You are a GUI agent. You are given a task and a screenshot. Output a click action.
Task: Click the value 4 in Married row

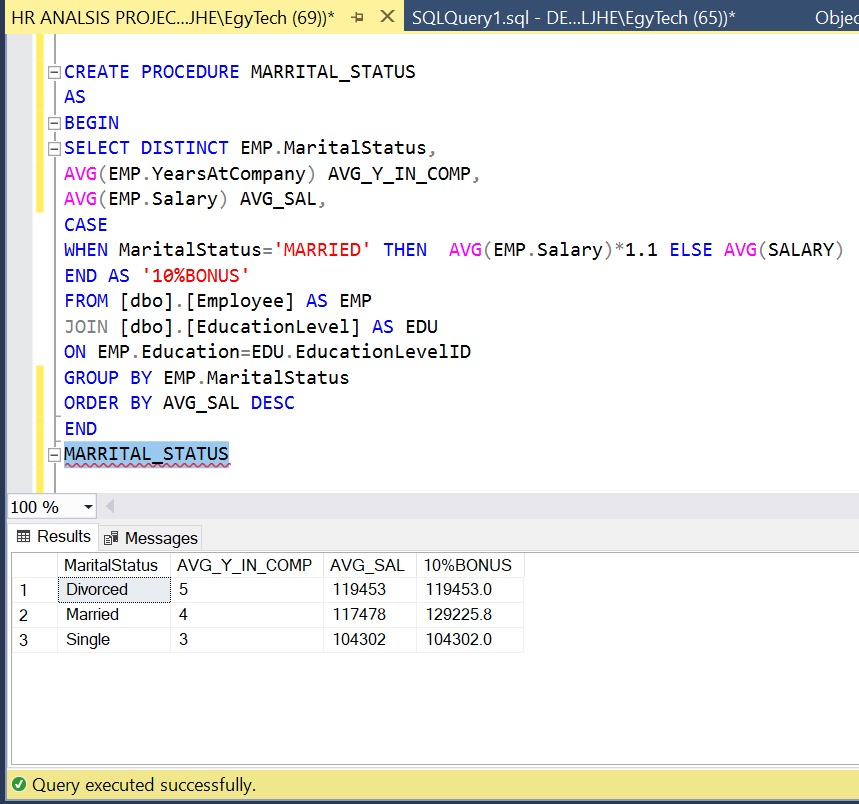tap(247, 615)
